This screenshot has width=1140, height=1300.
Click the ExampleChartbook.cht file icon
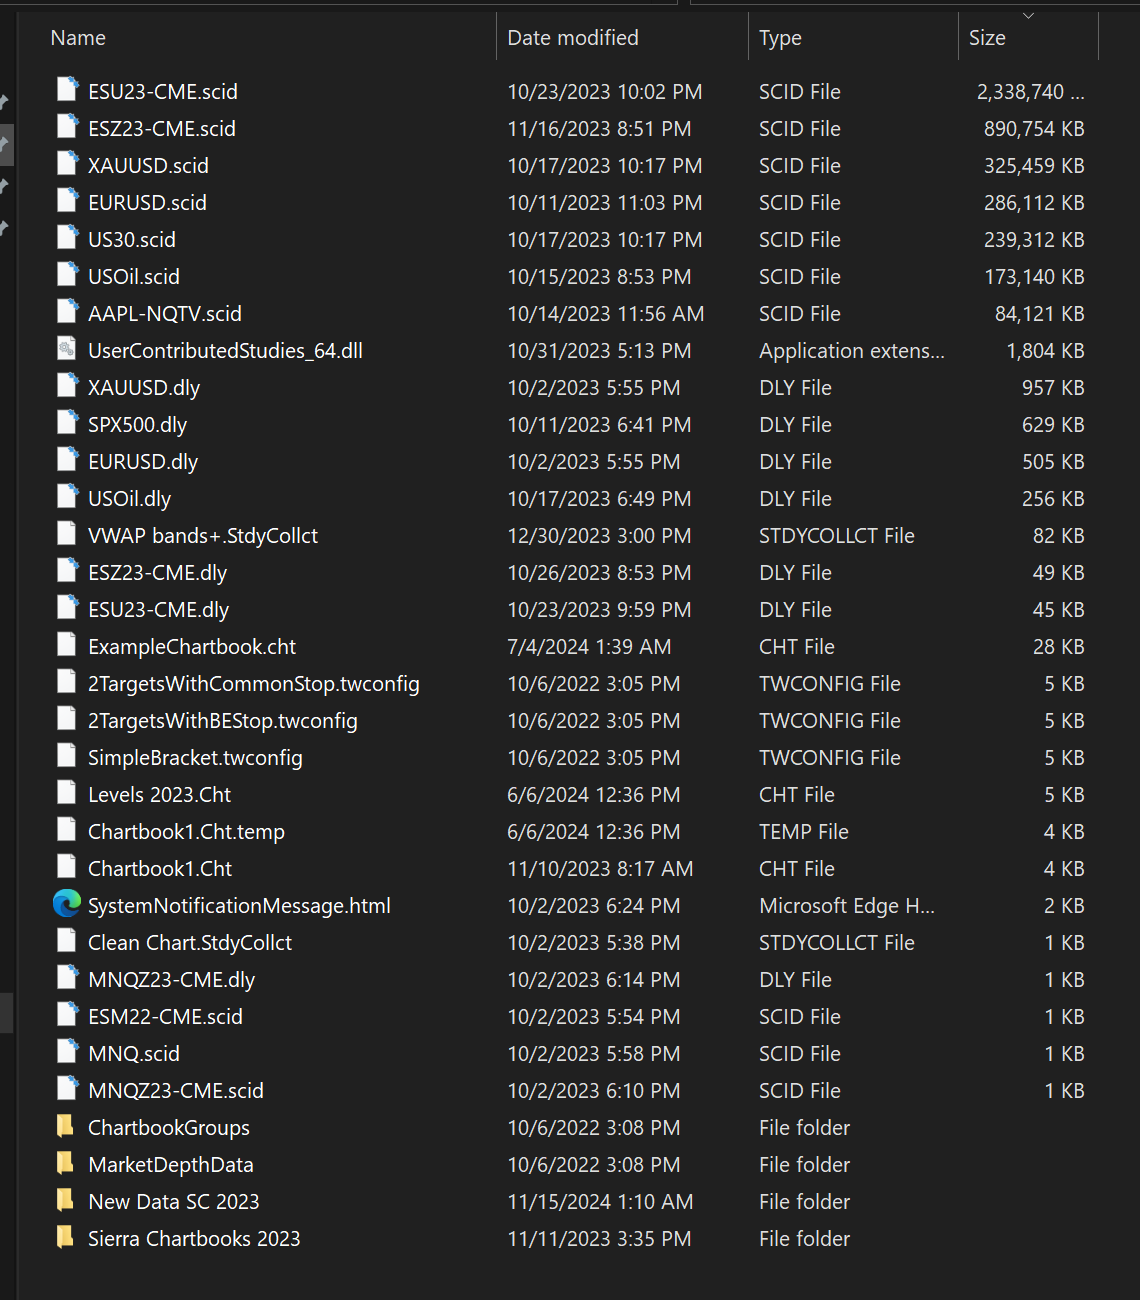click(x=67, y=645)
